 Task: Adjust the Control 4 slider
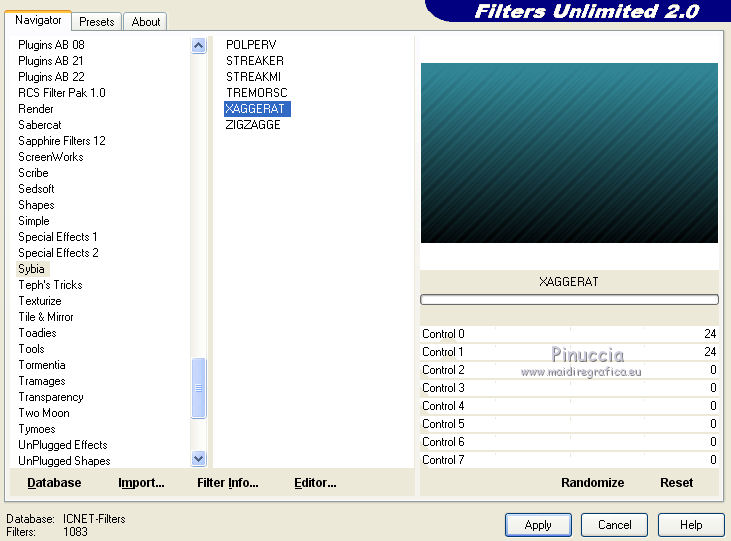pos(569,406)
